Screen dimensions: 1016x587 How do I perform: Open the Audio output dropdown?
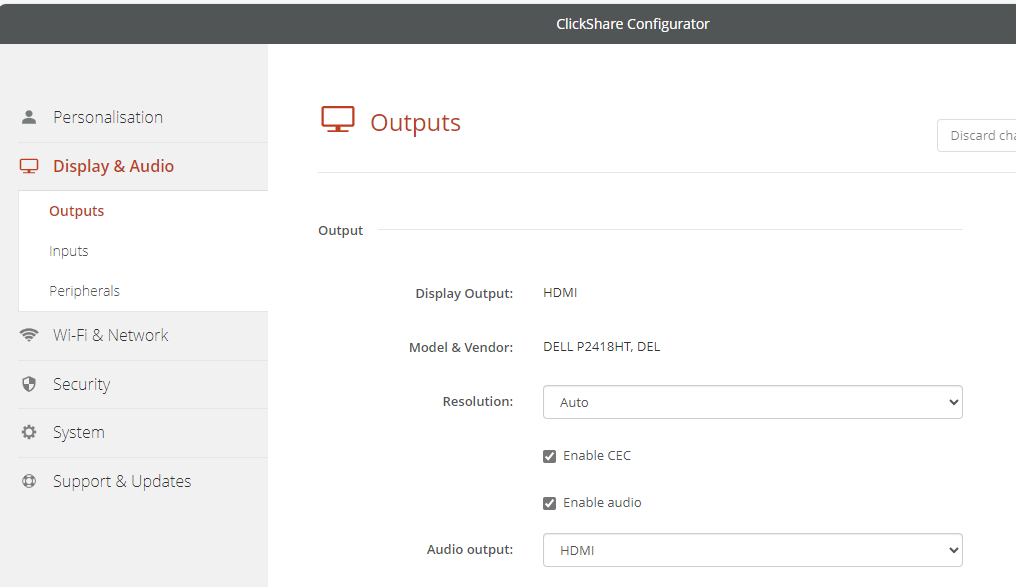click(752, 550)
